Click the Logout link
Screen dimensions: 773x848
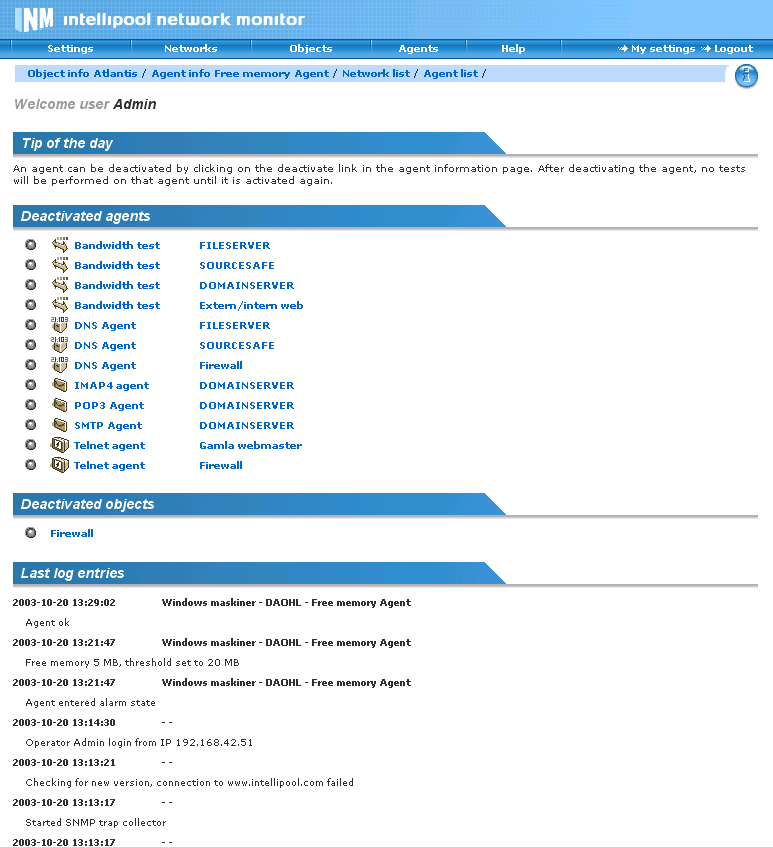(x=733, y=48)
